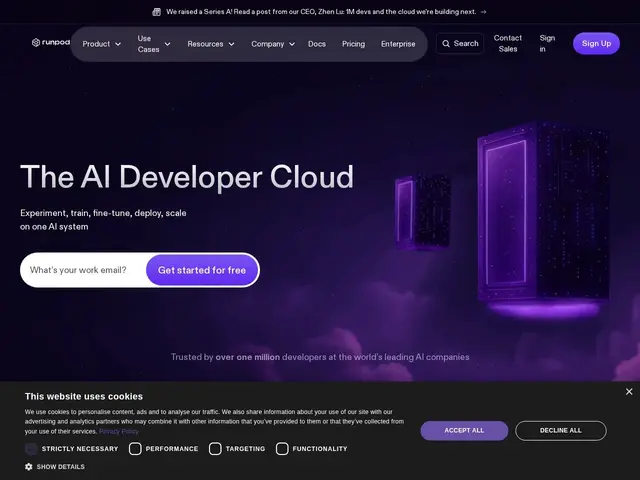This screenshot has height=480, width=640.
Task: Expand cookie Show Details
Action: (x=55, y=467)
